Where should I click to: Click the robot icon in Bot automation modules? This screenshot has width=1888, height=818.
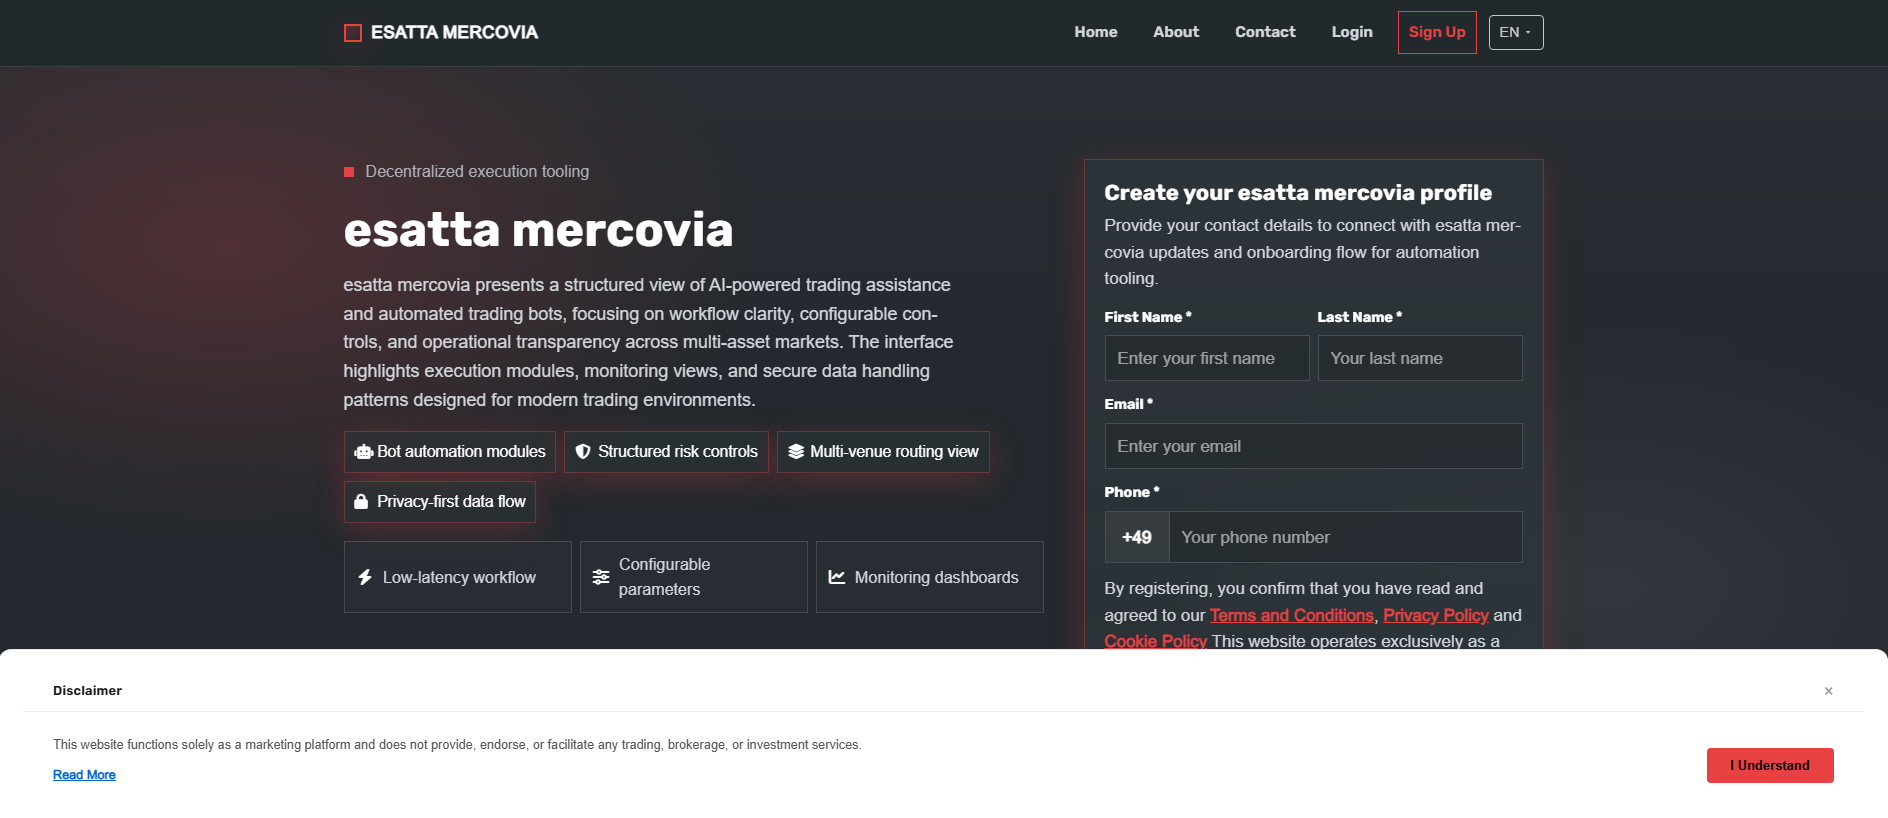[364, 452]
